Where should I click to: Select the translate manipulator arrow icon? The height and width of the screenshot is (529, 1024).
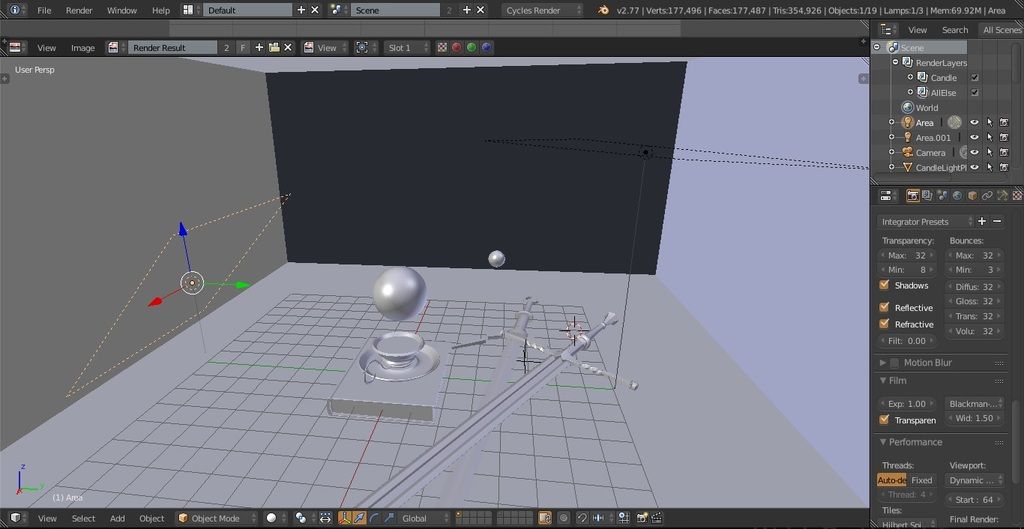pos(359,518)
